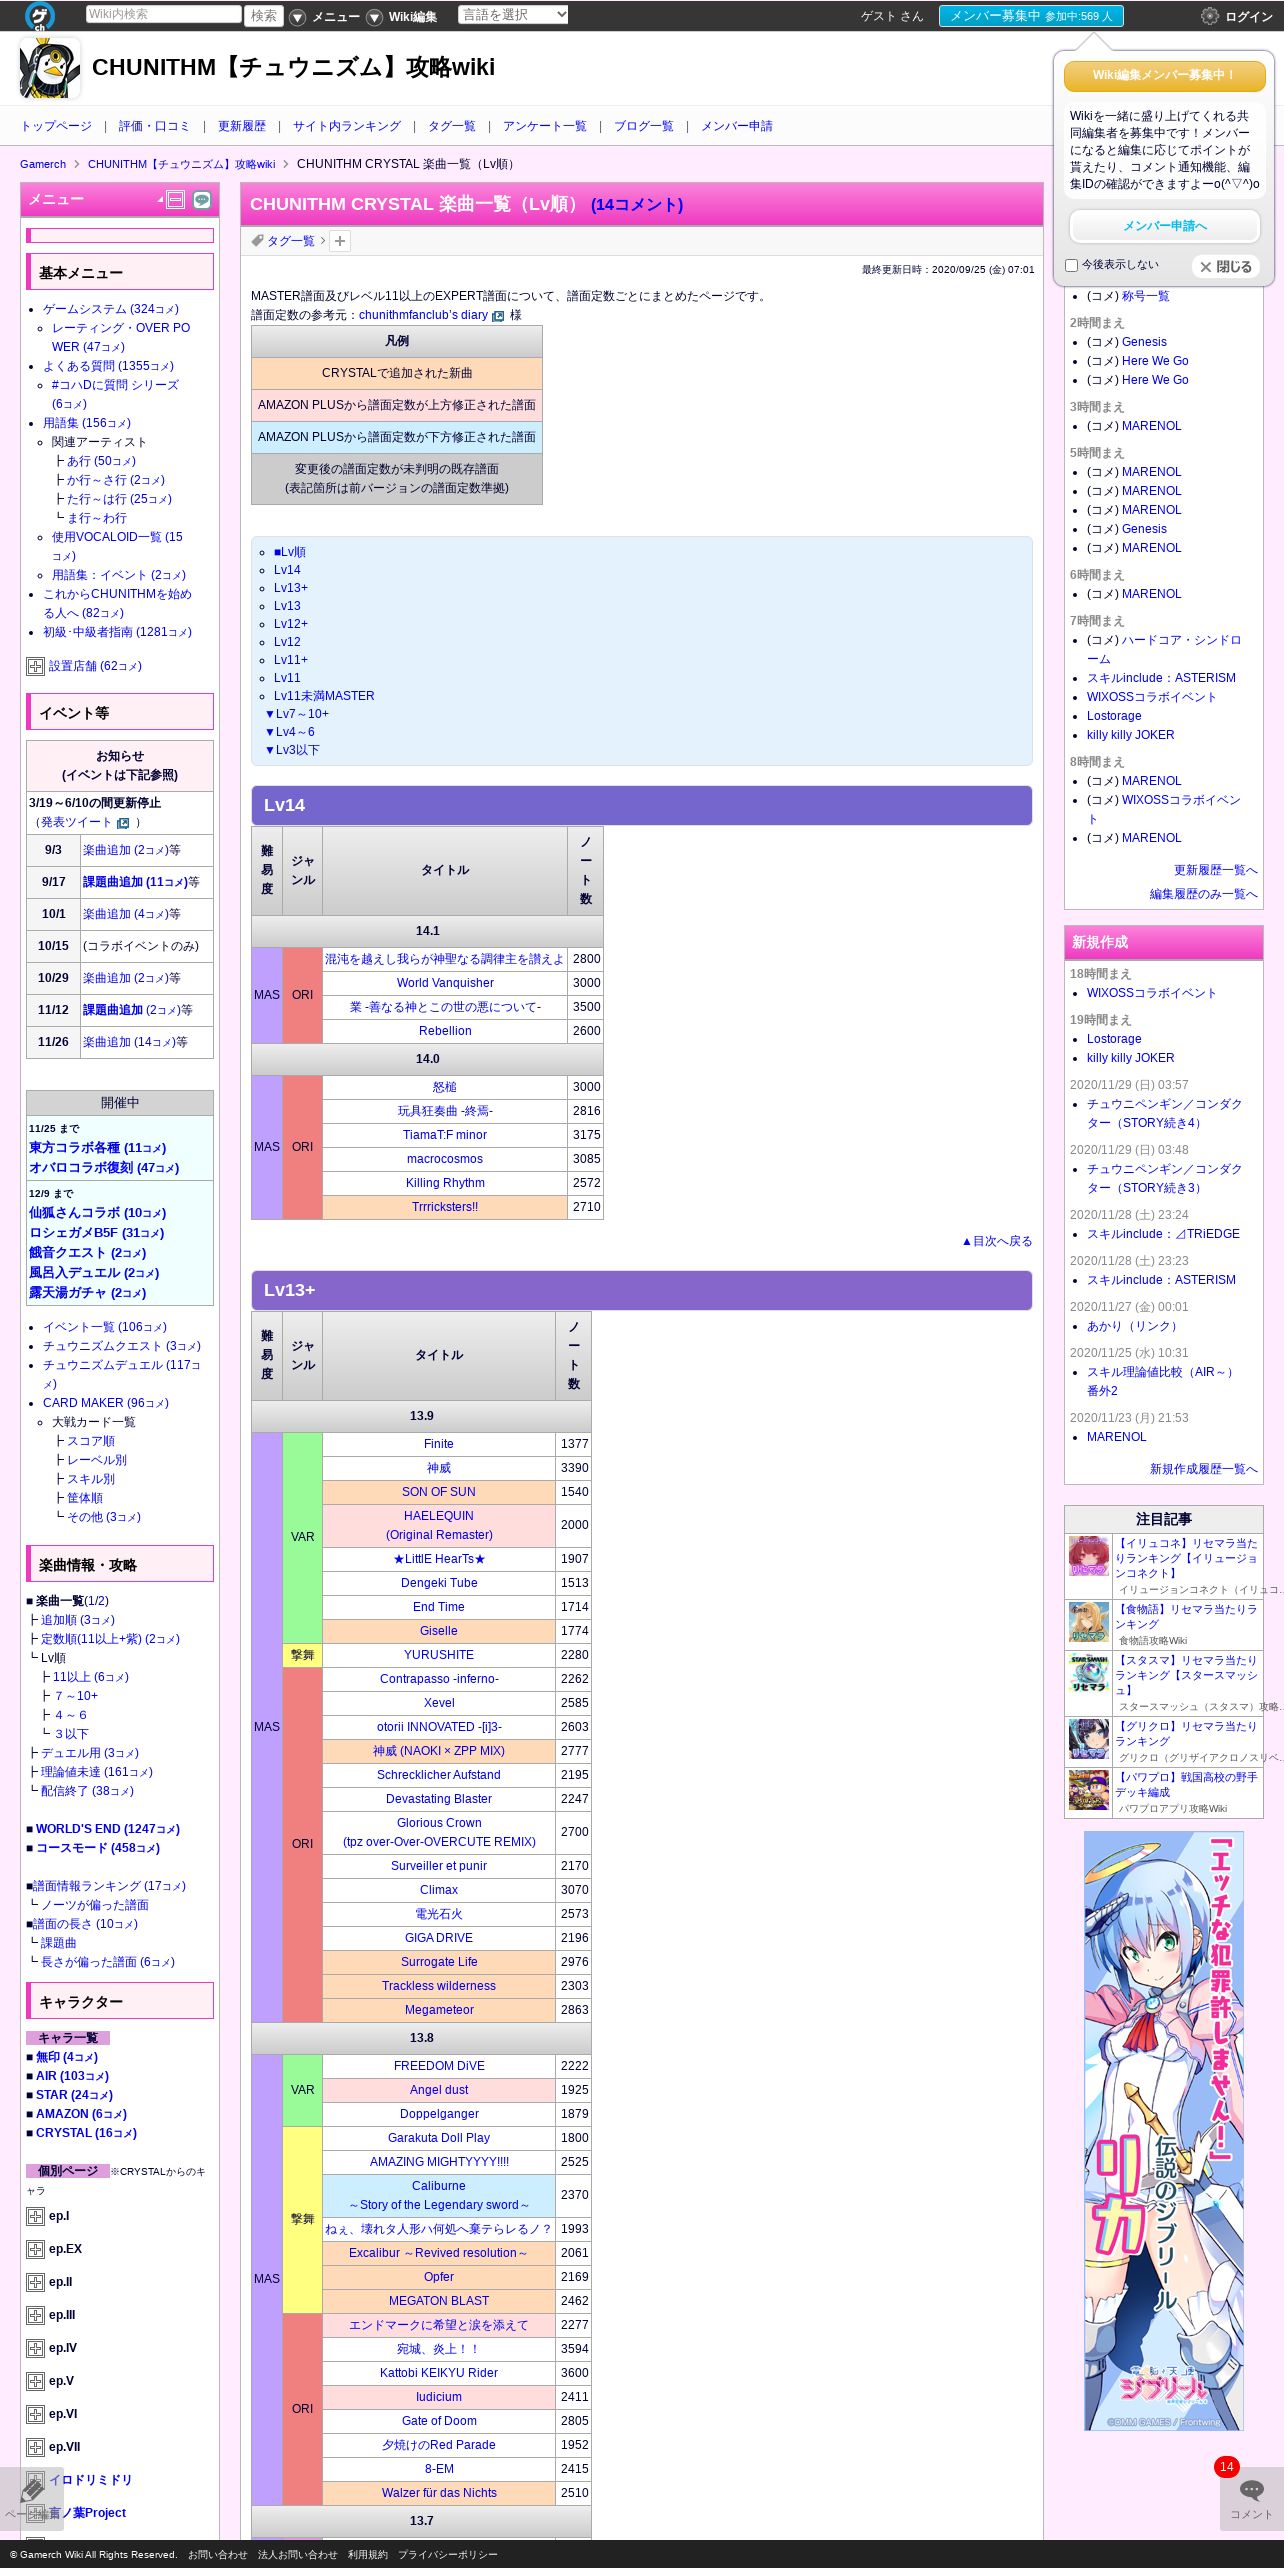Expand the ep.V section
This screenshot has width=1284, height=2568.
(35, 2381)
